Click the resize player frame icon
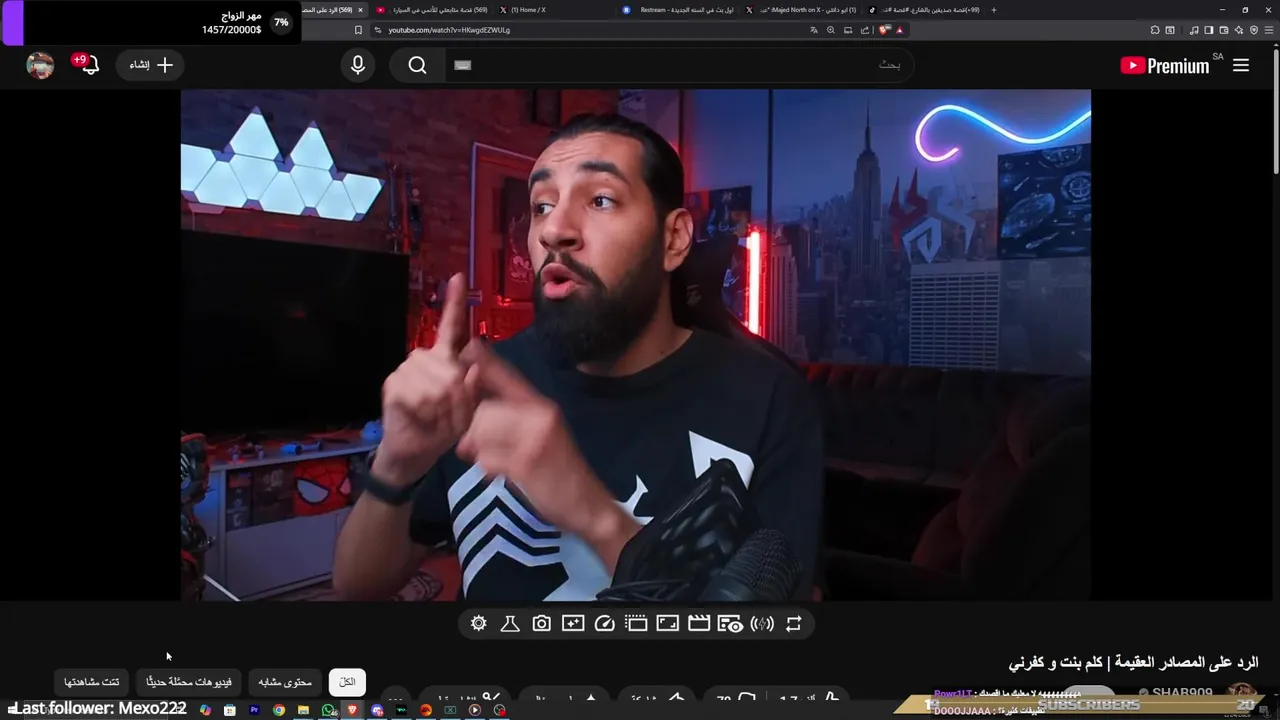1280x720 pixels. (667, 624)
